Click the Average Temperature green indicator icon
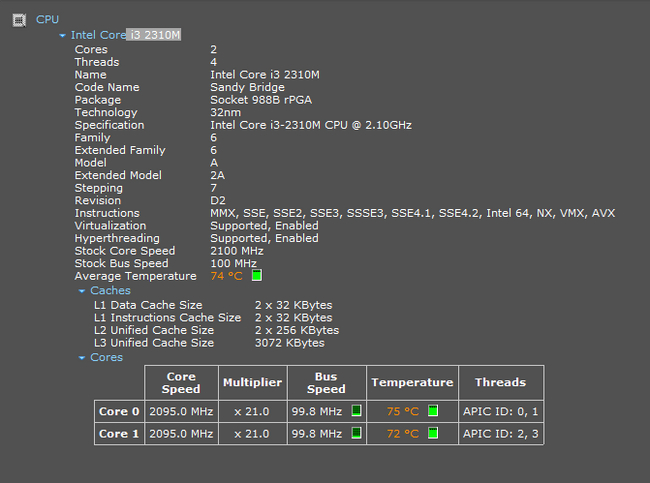This screenshot has height=483, width=650. [x=257, y=275]
